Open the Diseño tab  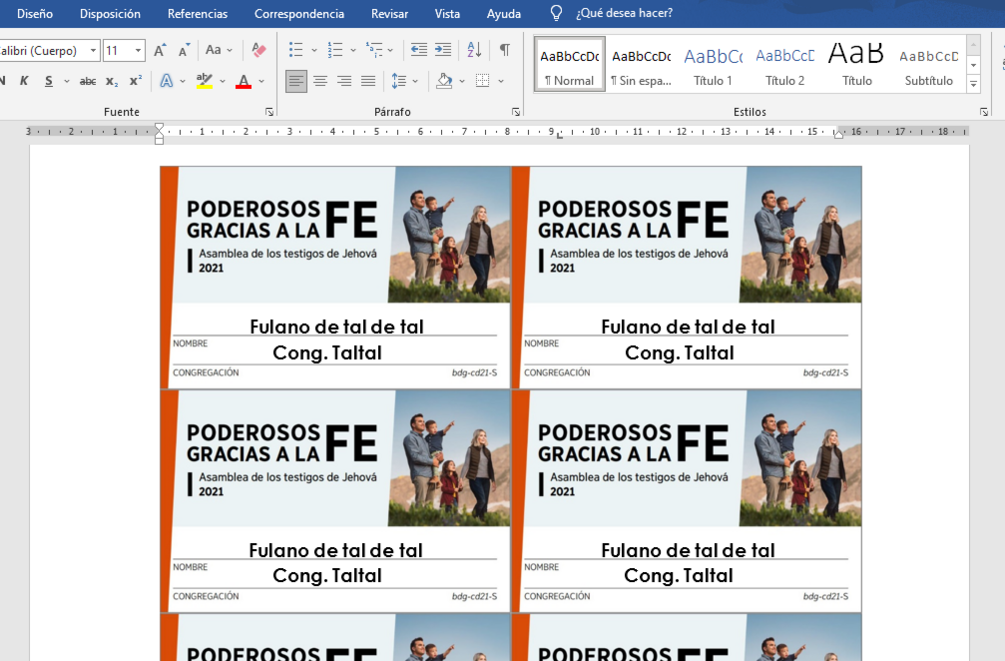click(35, 13)
